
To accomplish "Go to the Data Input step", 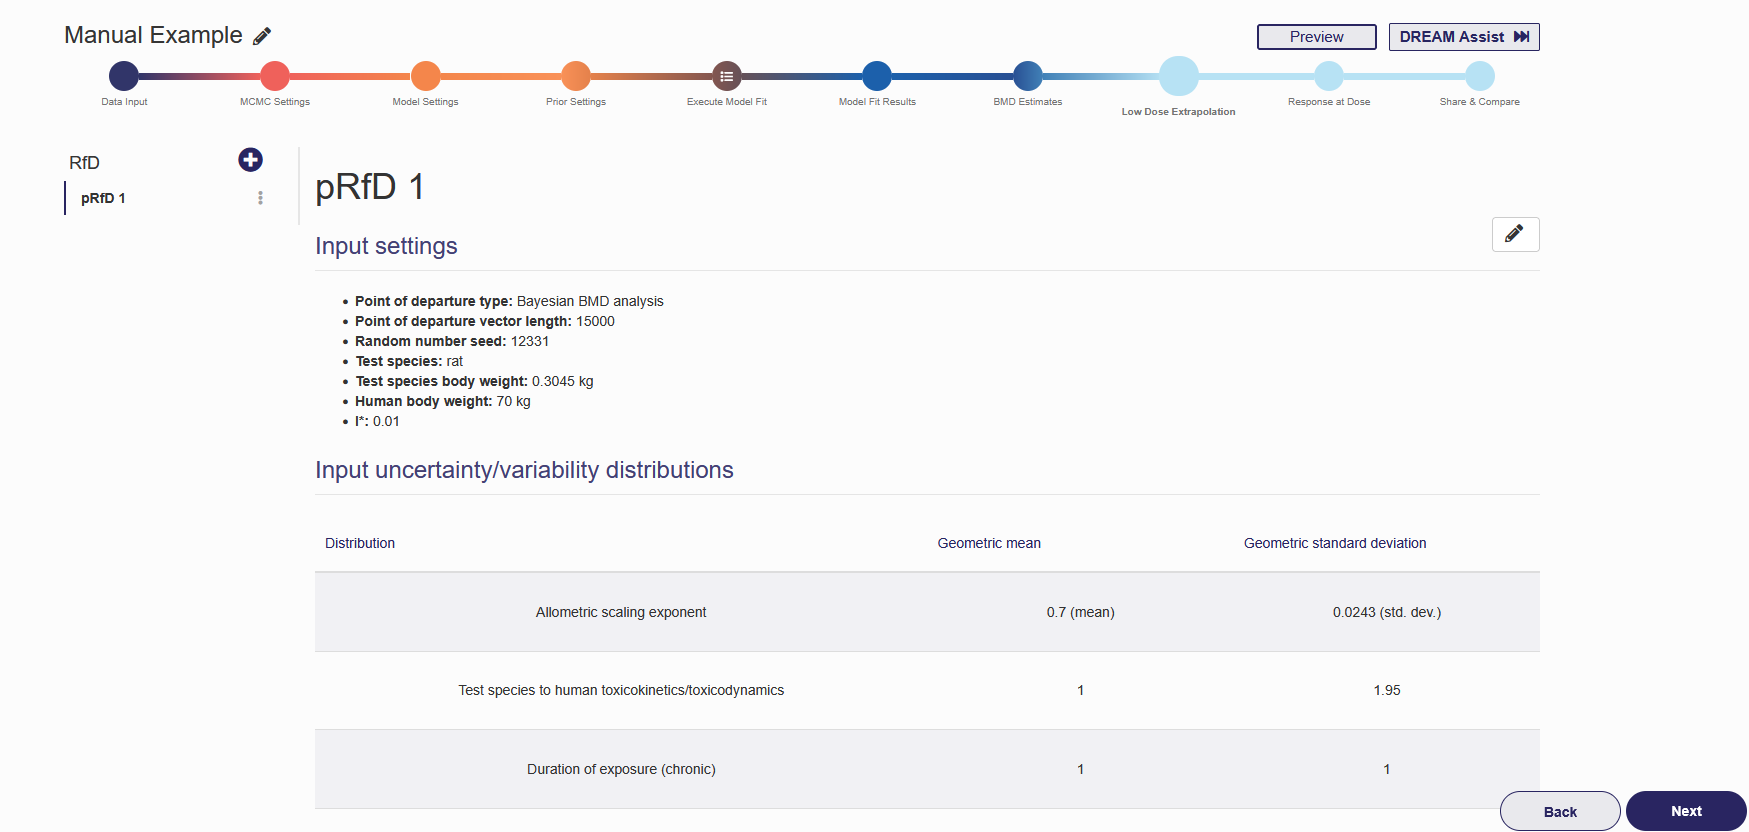I will tap(124, 76).
